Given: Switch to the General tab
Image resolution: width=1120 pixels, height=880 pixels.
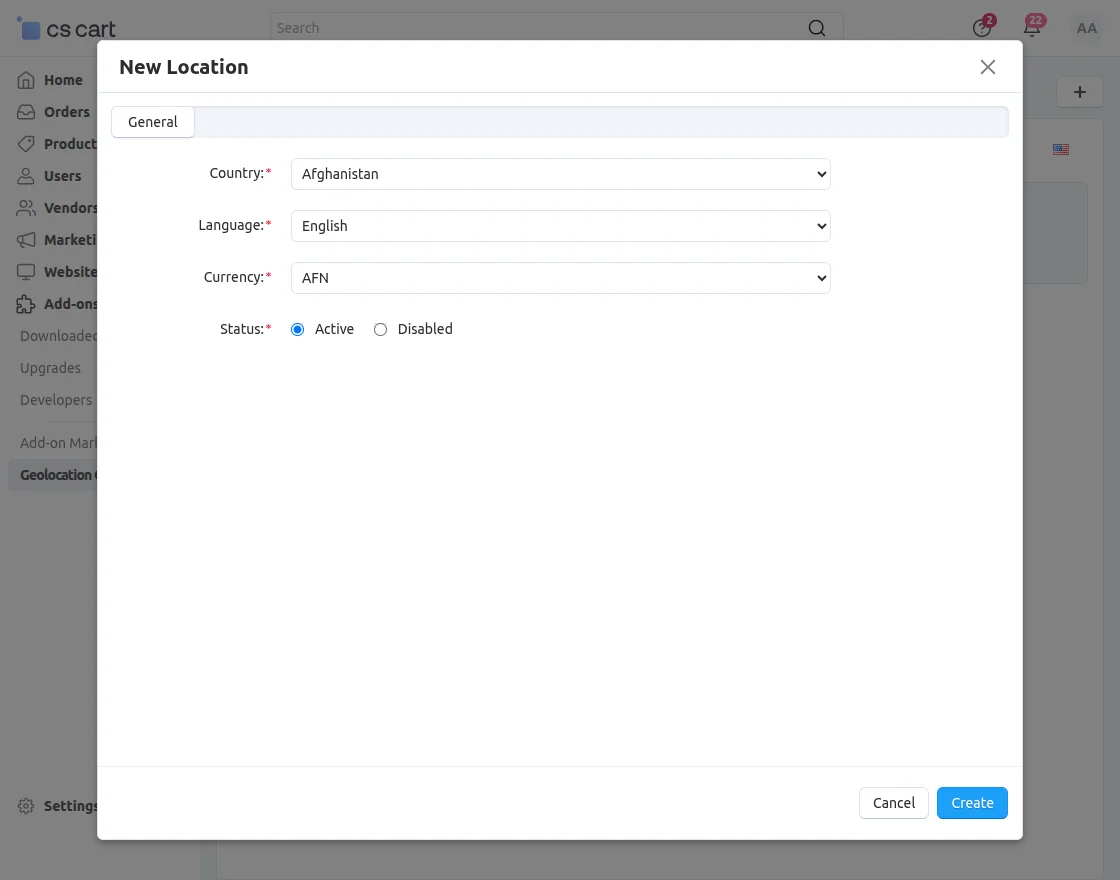Looking at the screenshot, I should point(152,121).
